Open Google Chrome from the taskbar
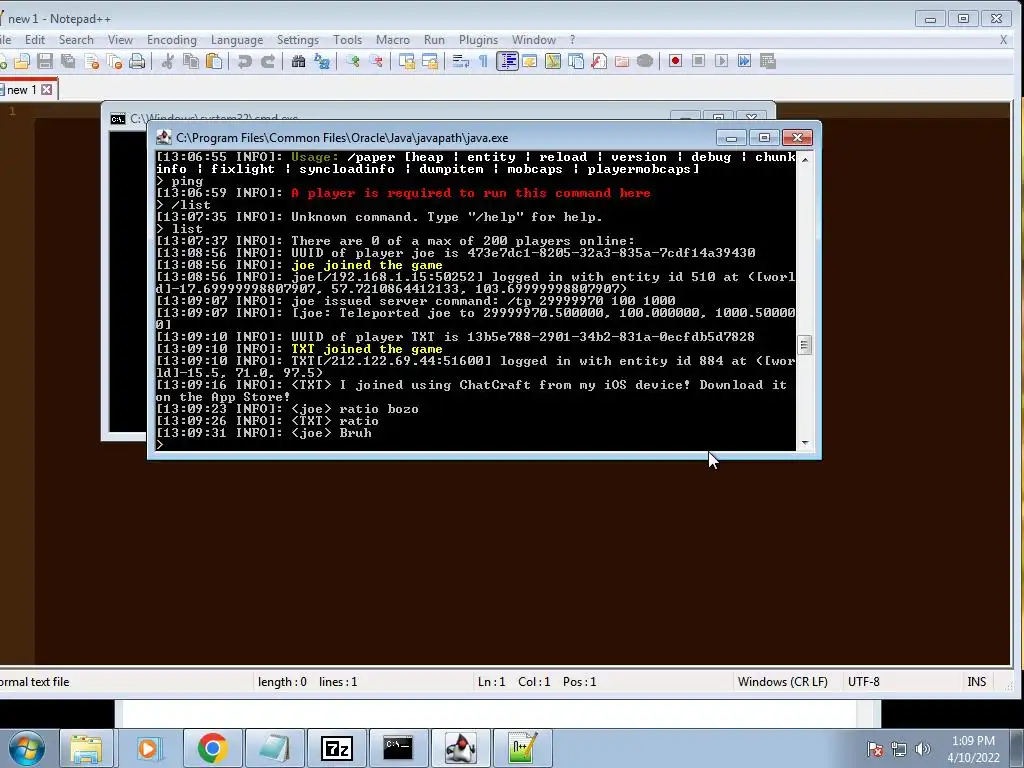 (212, 748)
